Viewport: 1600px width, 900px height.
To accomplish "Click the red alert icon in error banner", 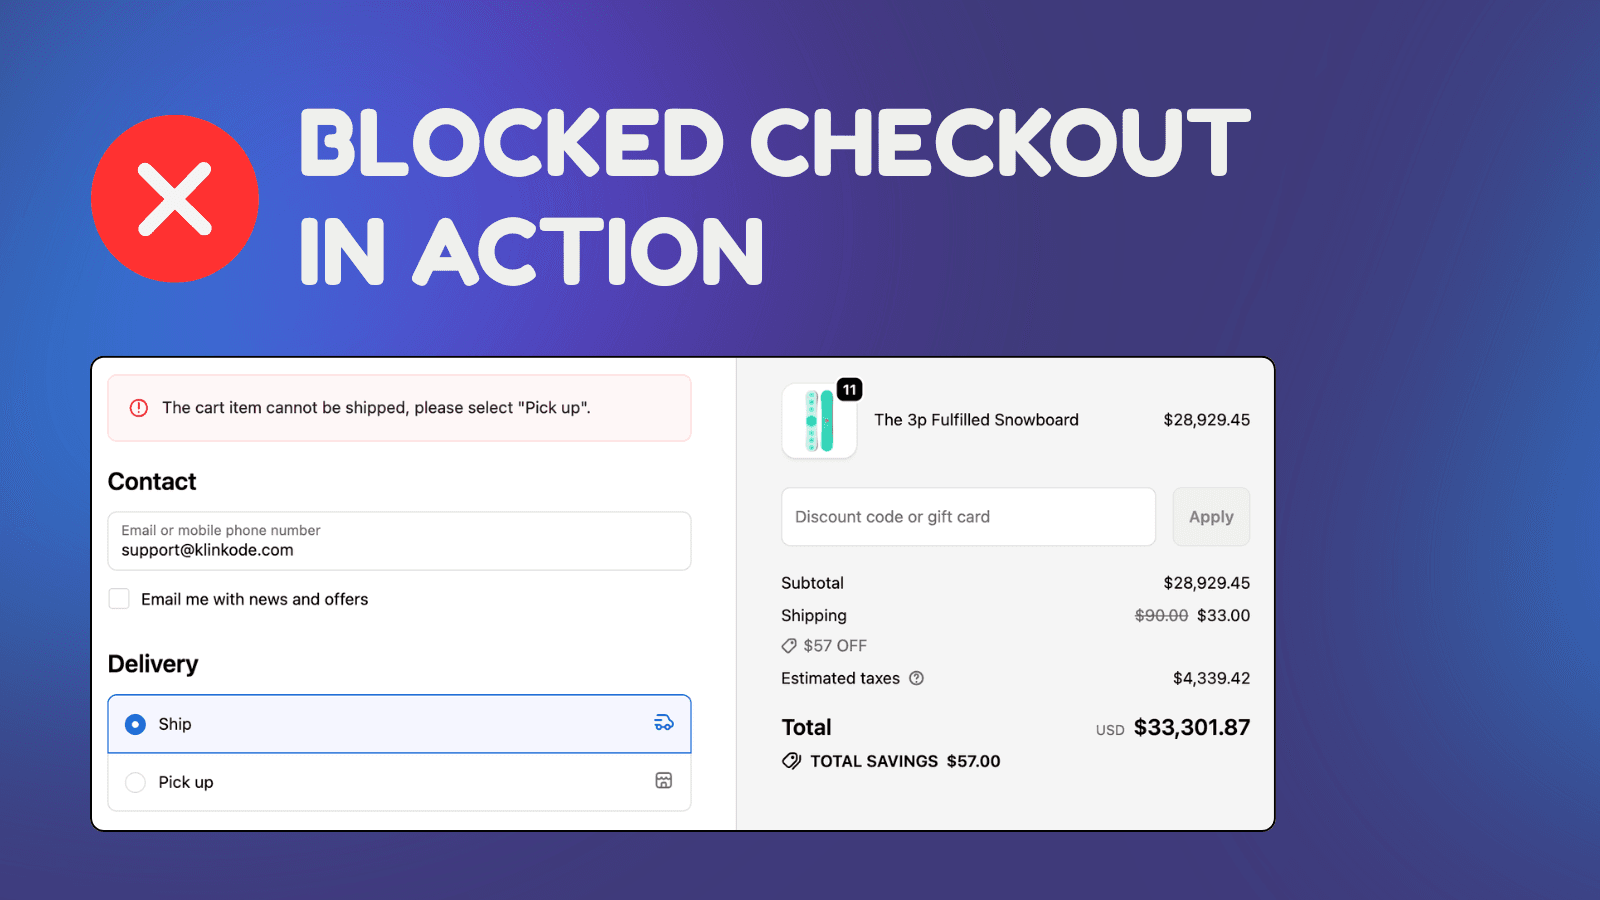I will [138, 408].
